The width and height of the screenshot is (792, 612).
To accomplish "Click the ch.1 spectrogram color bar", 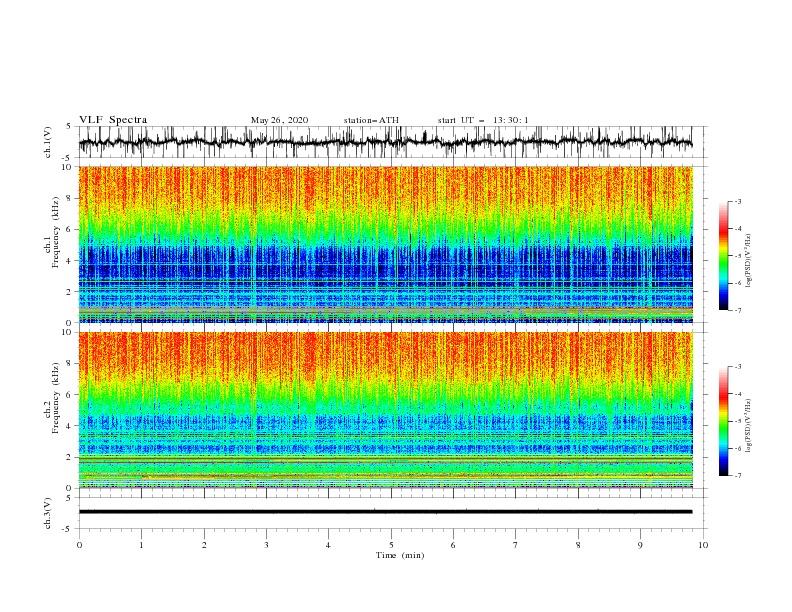I will click(724, 256).
